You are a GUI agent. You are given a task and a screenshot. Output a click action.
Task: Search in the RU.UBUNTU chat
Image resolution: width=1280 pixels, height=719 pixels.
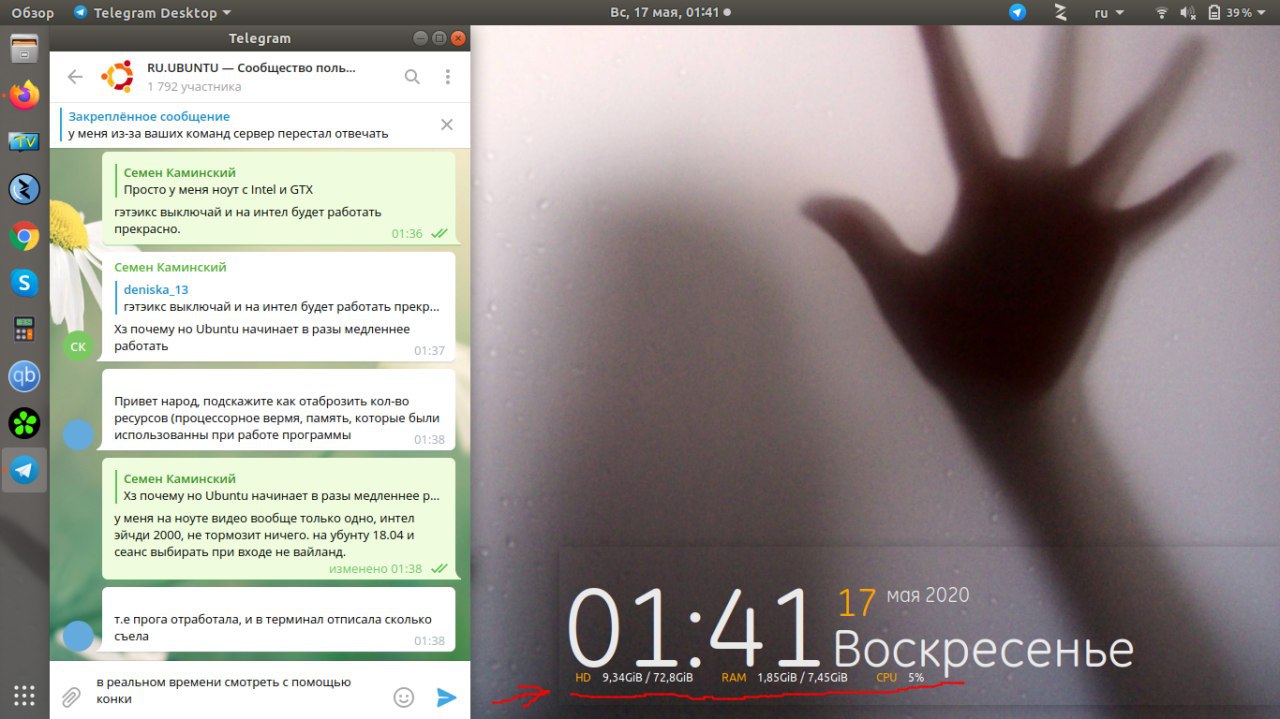click(x=412, y=77)
